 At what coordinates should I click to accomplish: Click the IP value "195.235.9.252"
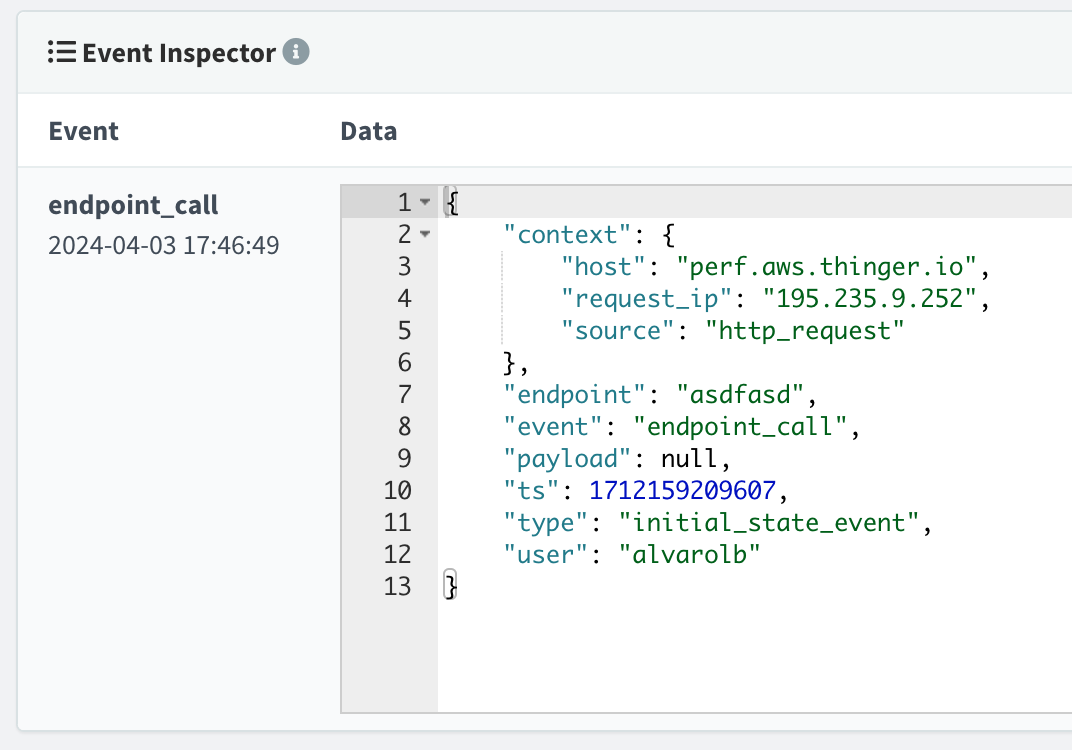869,299
